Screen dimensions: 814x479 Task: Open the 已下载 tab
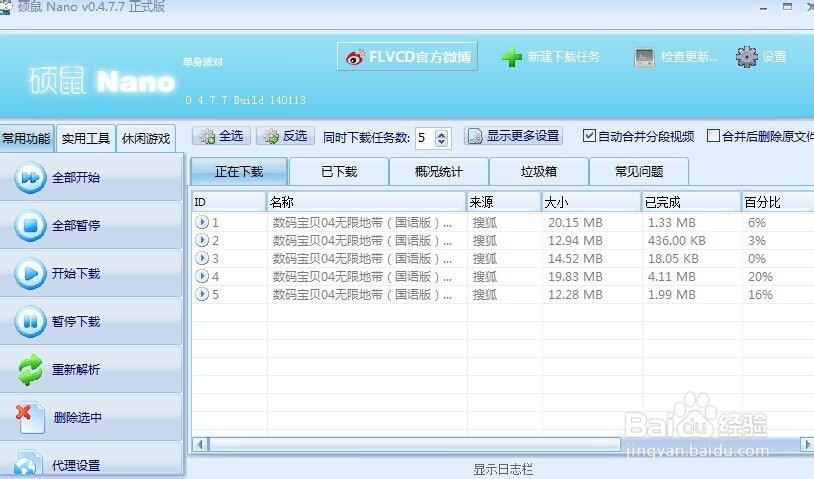339,172
